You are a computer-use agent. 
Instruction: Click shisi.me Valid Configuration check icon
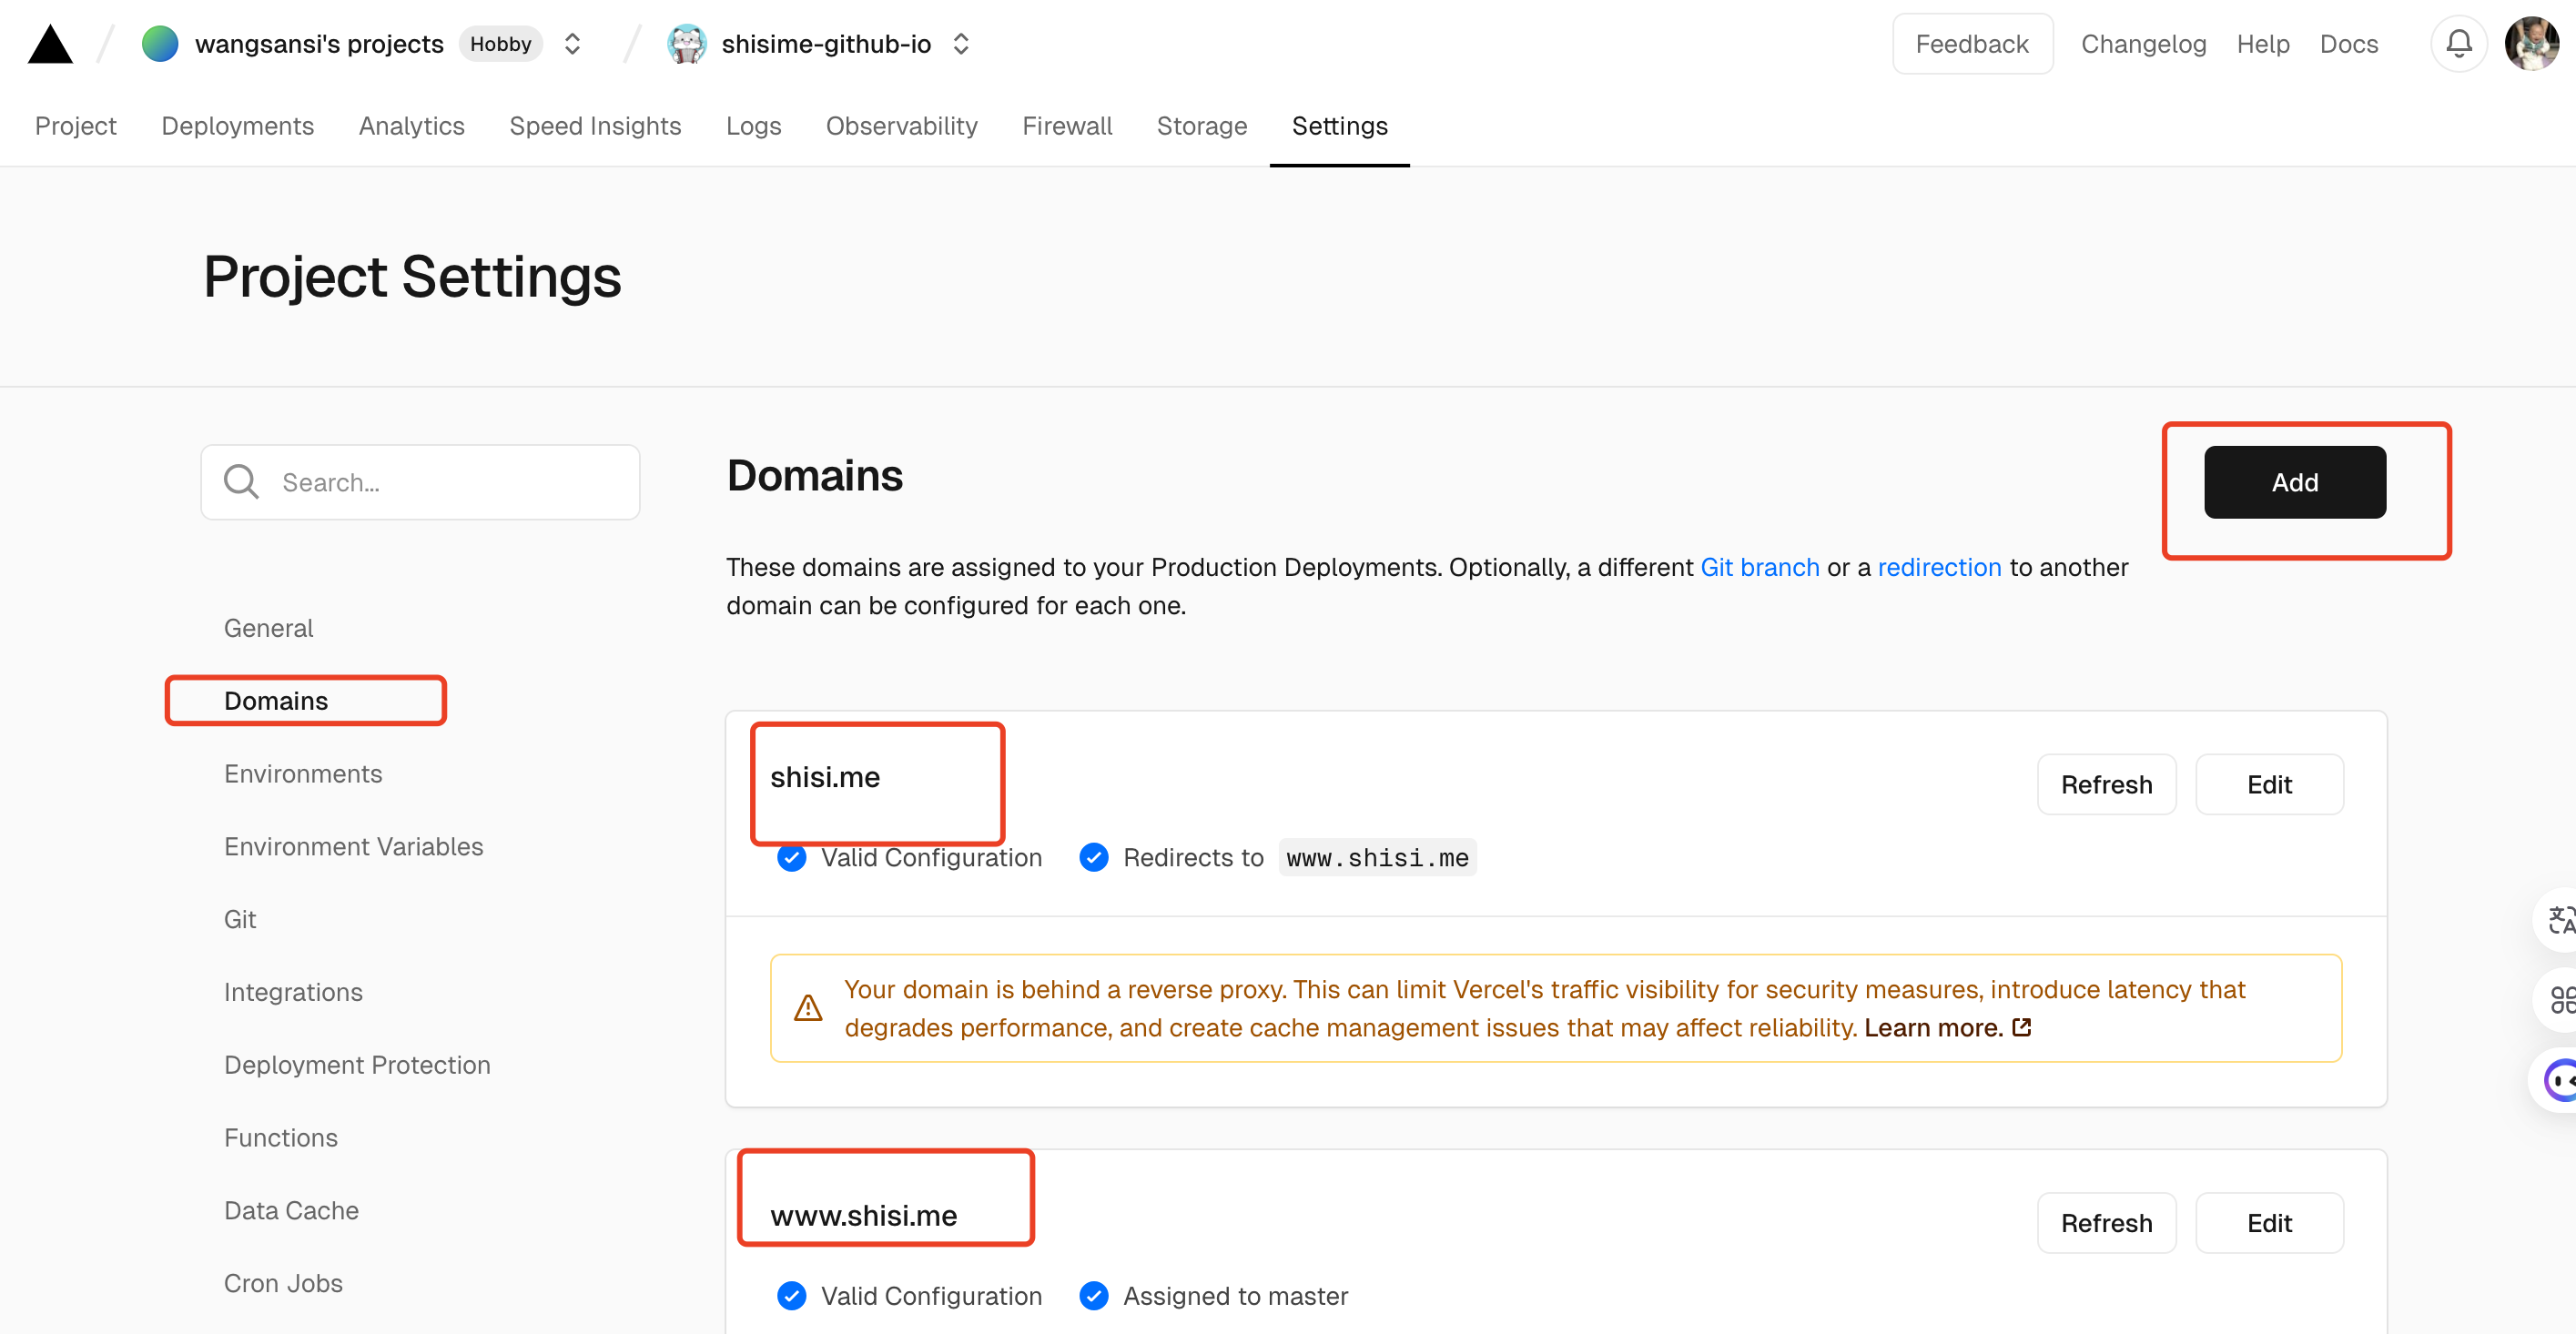[792, 857]
